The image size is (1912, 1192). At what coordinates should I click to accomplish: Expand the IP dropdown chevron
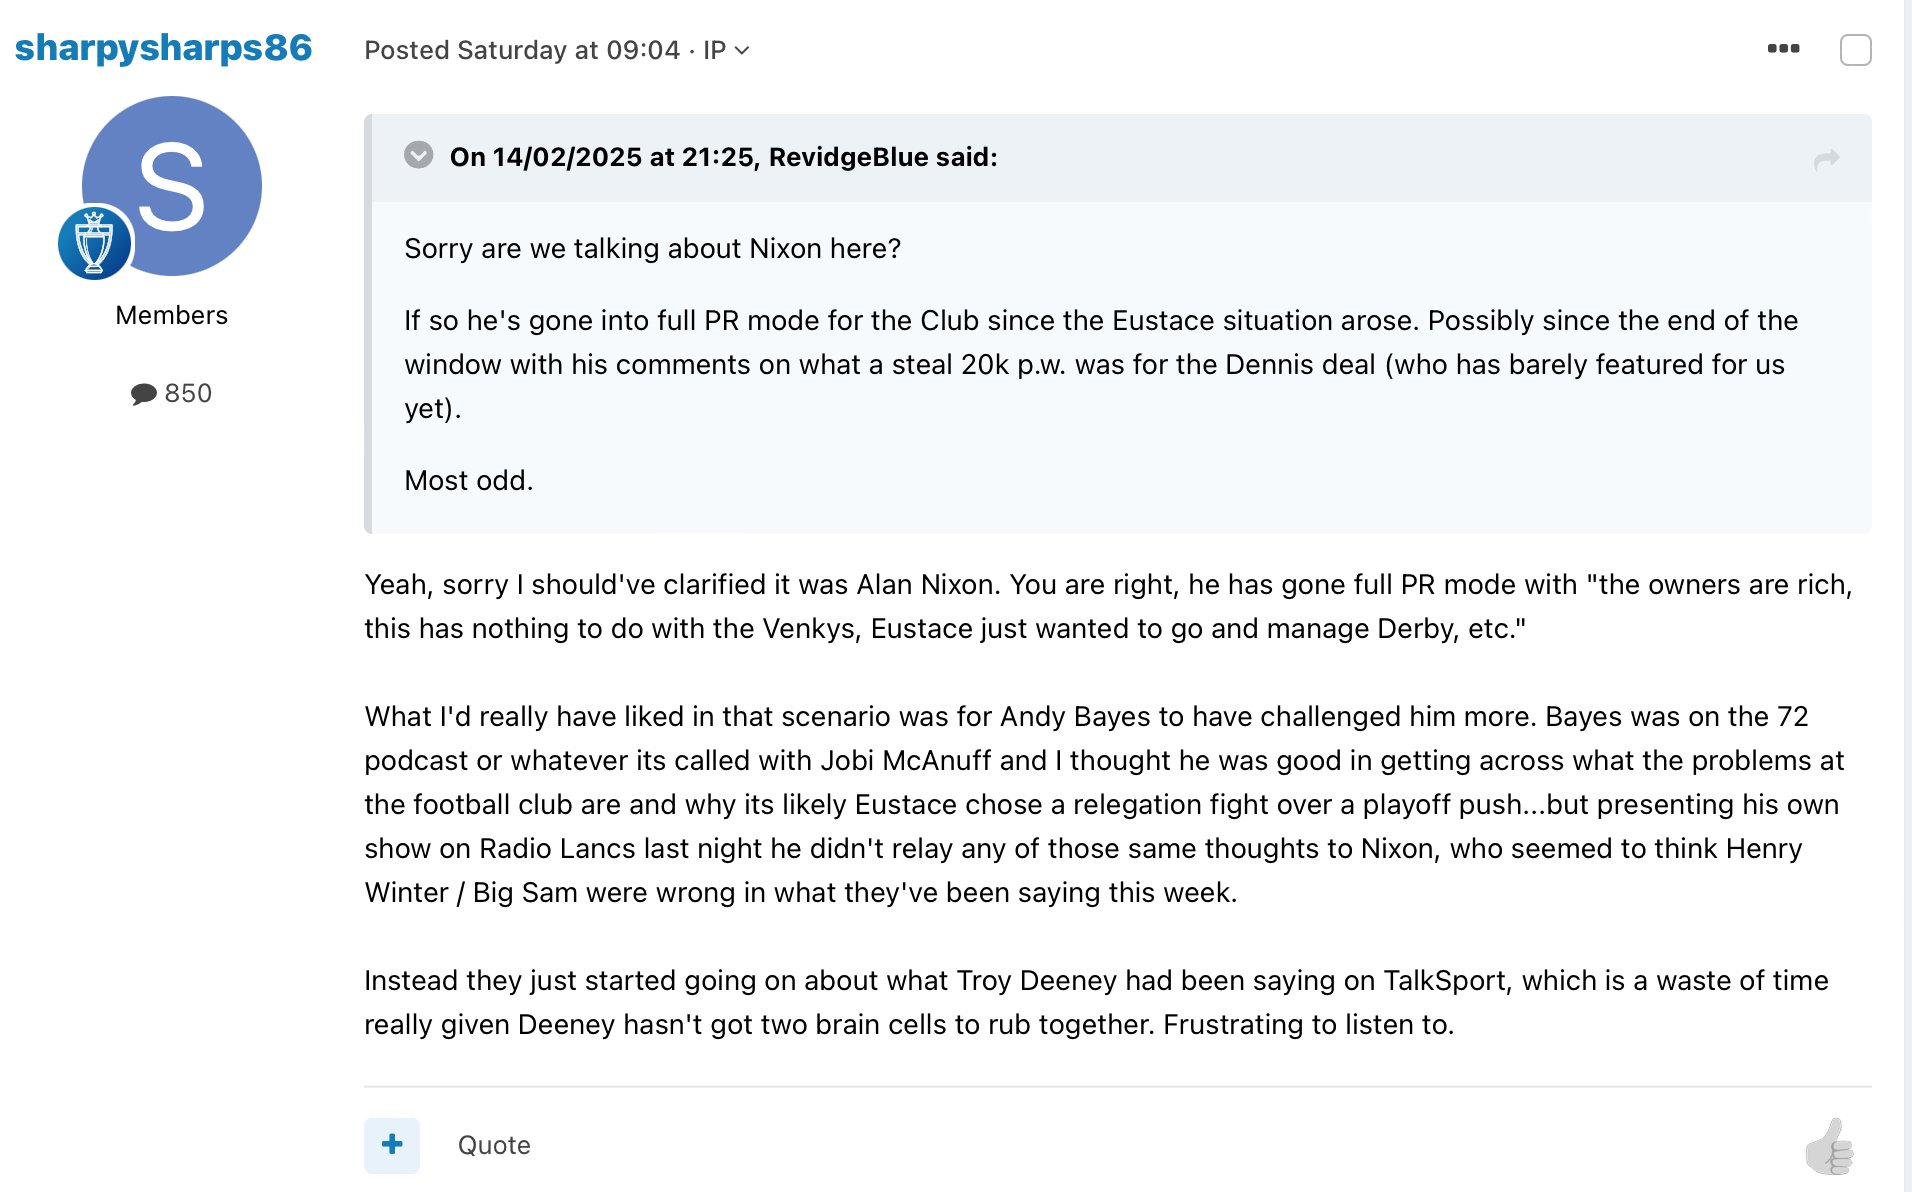742,50
